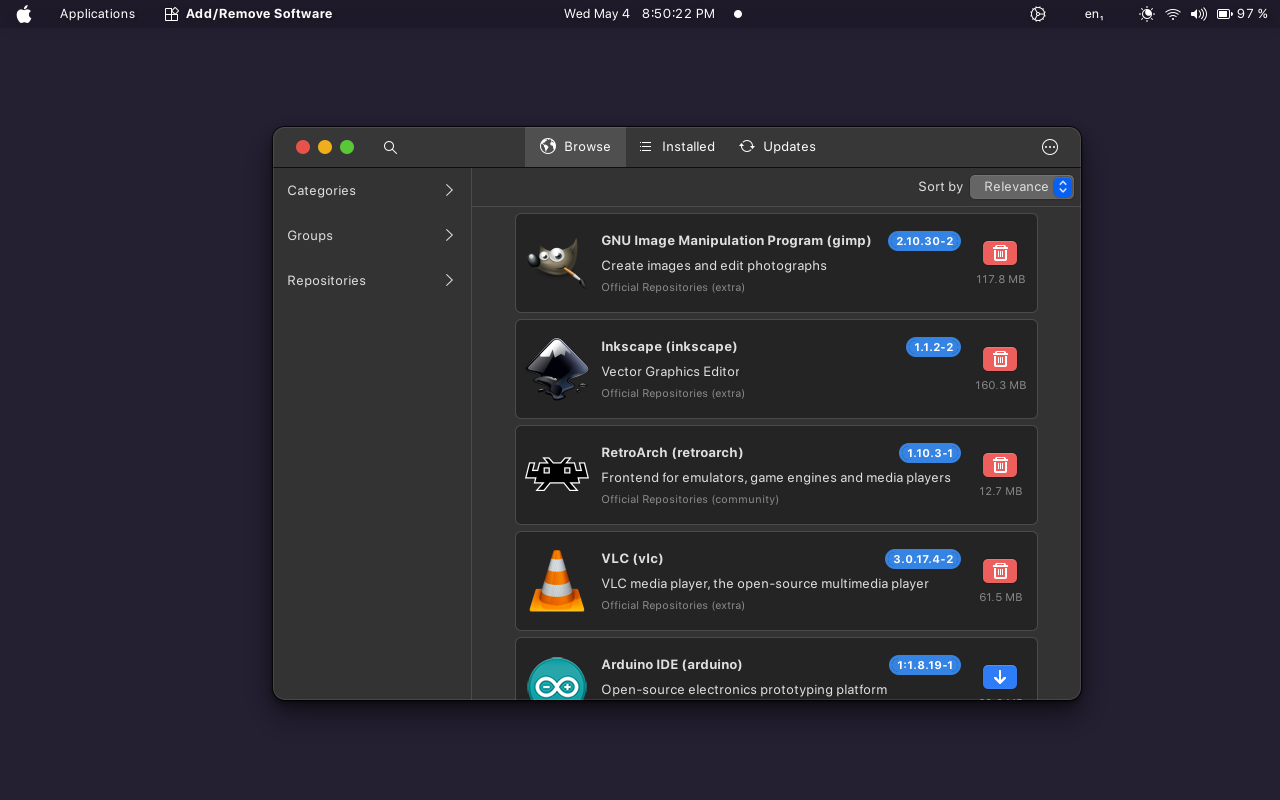Open the clock date and time
The width and height of the screenshot is (1280, 800).
point(639,14)
